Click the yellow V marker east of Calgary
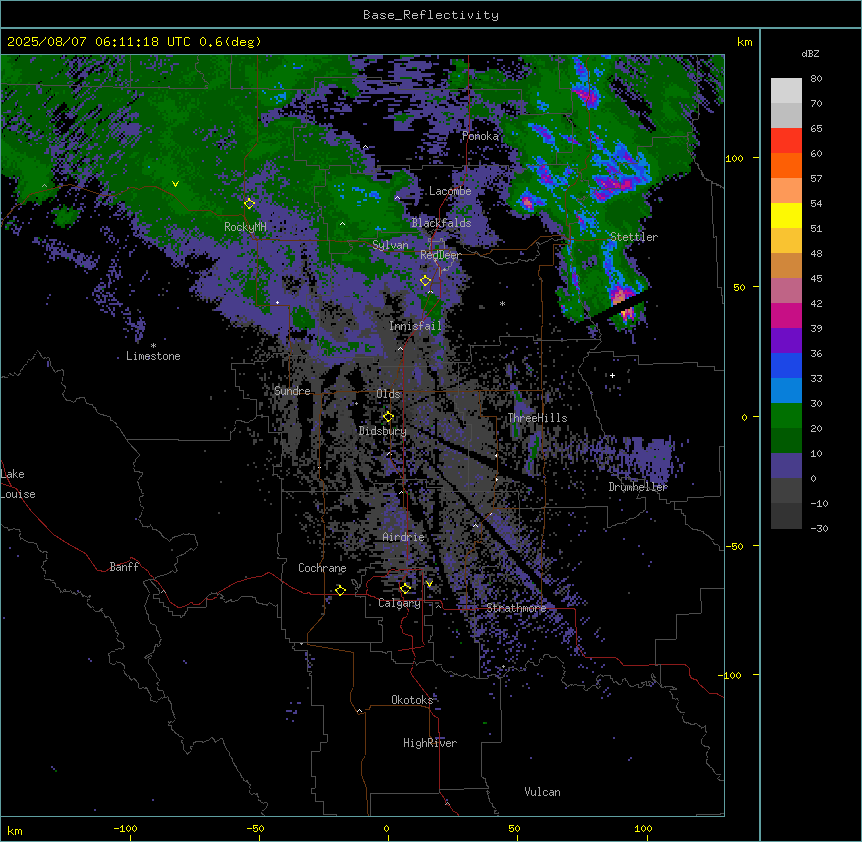This screenshot has height=842, width=862. [429, 584]
